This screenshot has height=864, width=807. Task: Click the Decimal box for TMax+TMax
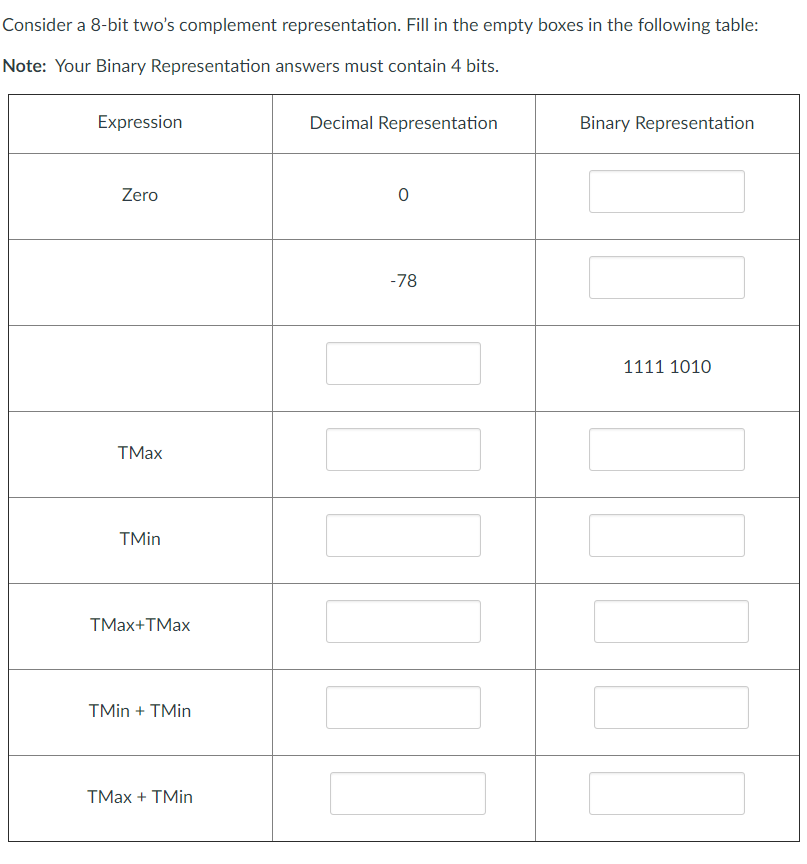[403, 621]
